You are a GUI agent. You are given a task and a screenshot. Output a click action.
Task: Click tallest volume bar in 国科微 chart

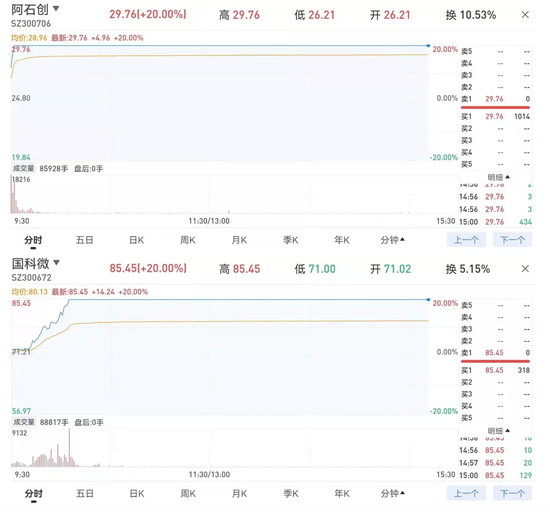point(69,447)
